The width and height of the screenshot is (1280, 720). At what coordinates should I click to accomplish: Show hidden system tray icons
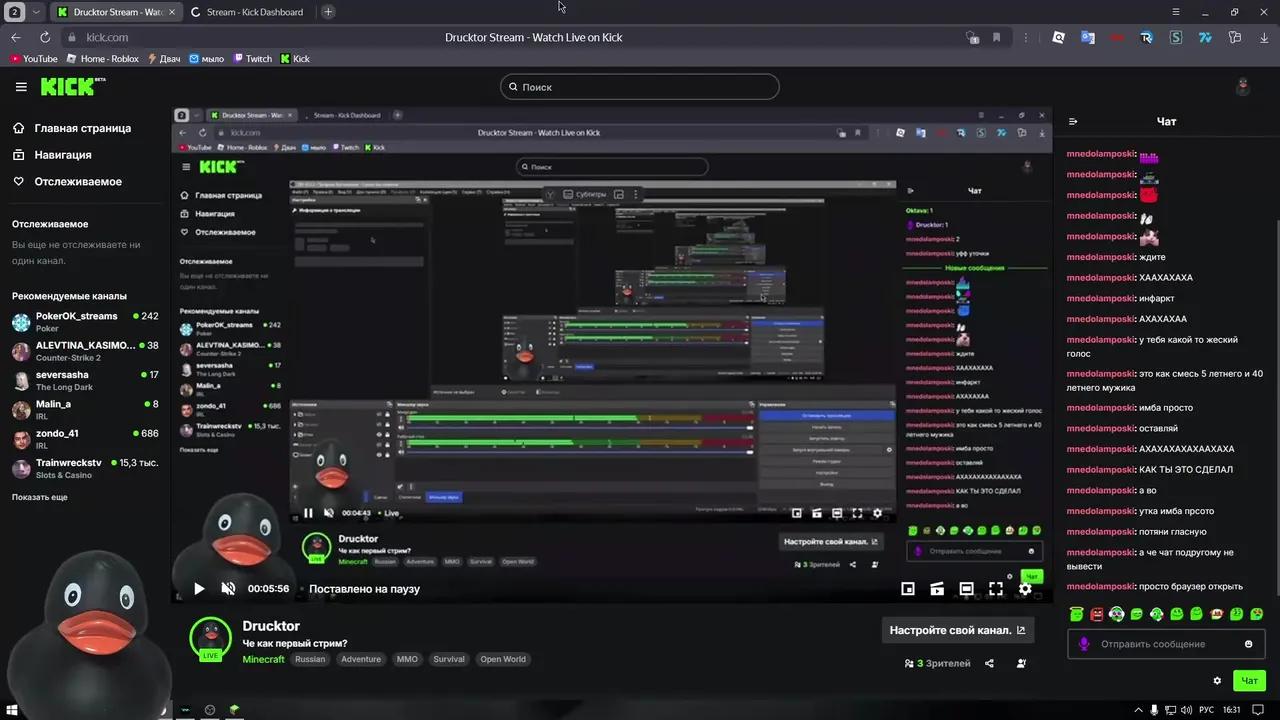pyautogui.click(x=1138, y=710)
